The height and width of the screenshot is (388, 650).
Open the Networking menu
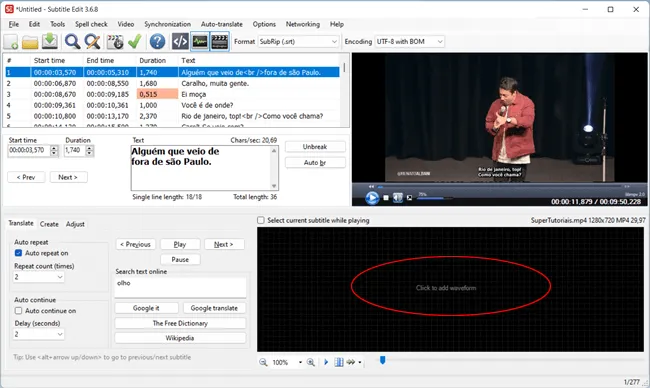pos(303,24)
